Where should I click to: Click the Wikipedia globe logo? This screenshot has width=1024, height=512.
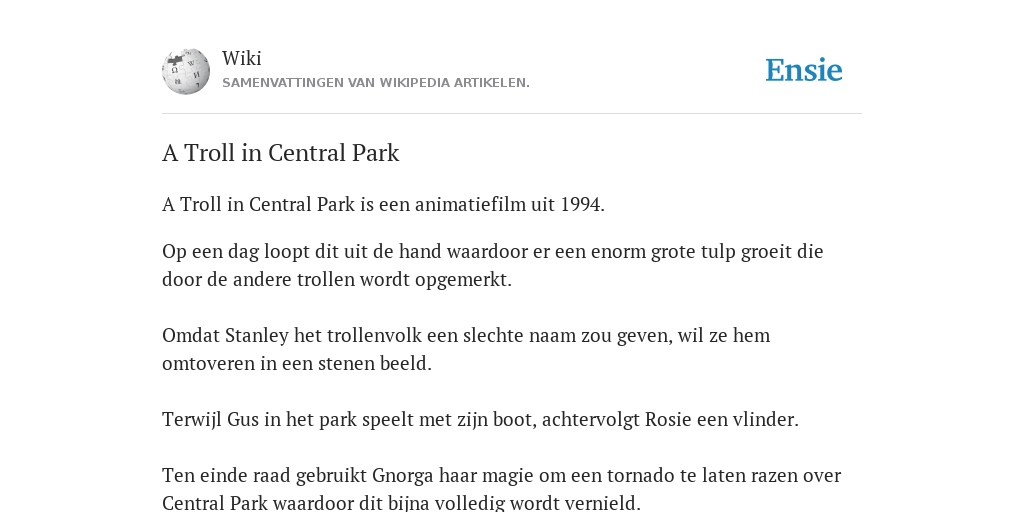pos(186,71)
